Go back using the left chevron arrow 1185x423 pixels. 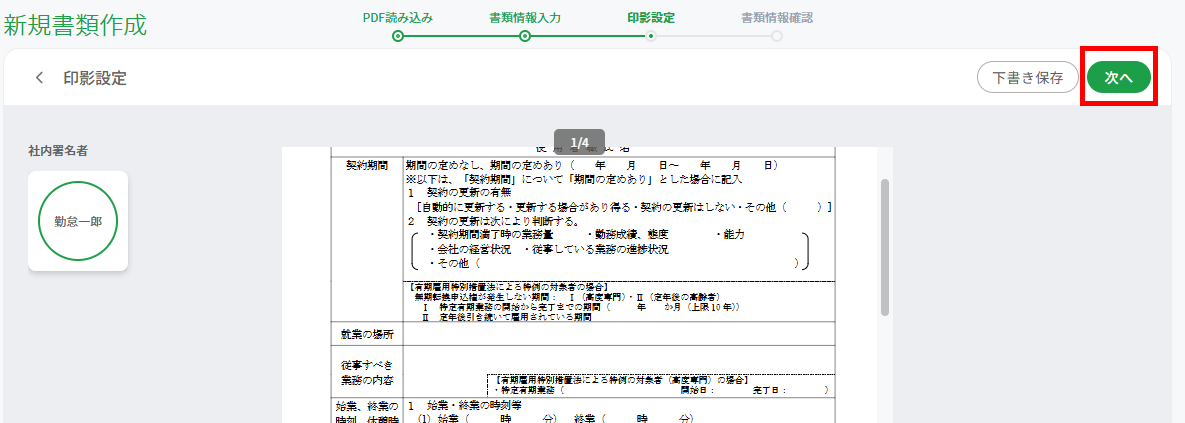40,78
